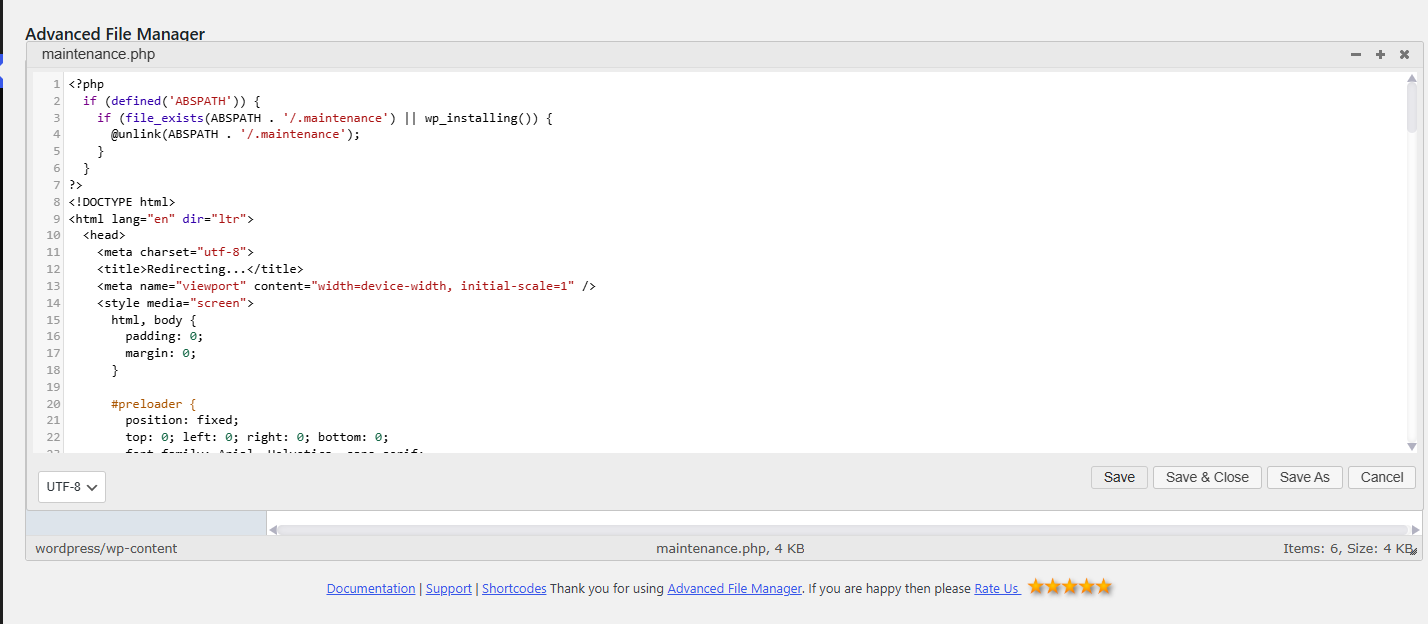Screen dimensions: 1428x624
Task: Click the resize grip in the bottom-right corner
Action: pos(1412,551)
